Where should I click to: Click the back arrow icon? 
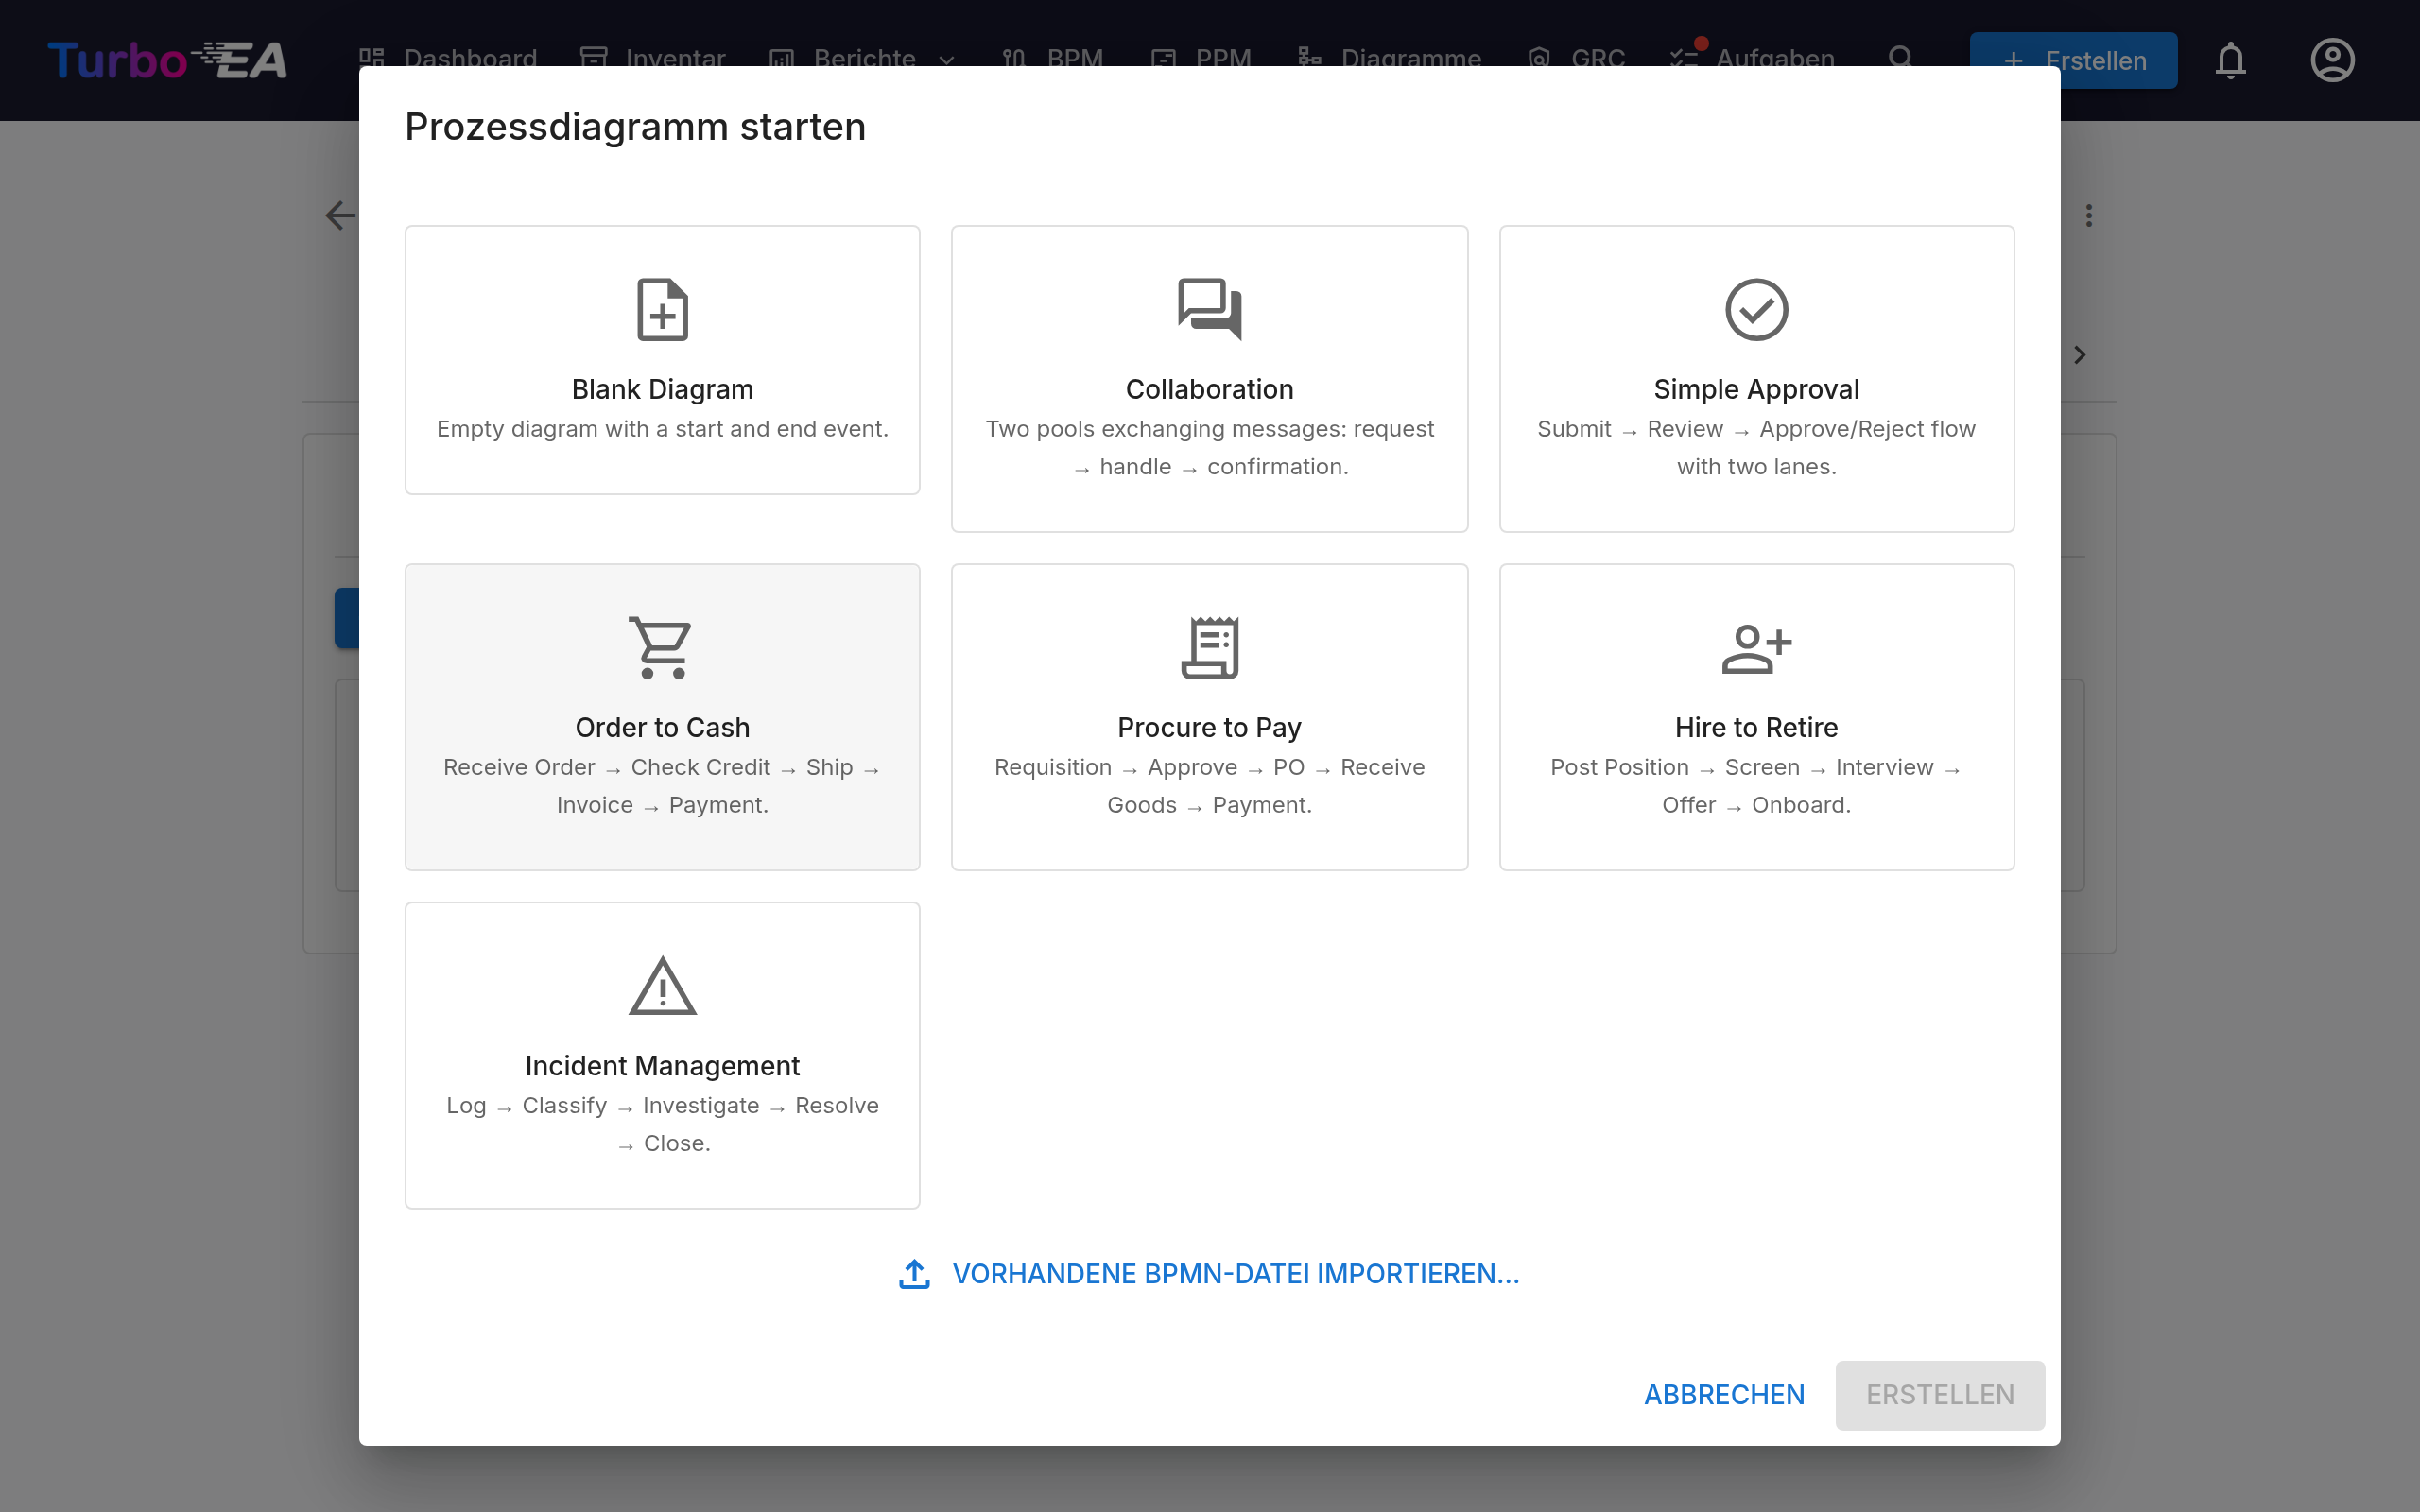pos(340,215)
